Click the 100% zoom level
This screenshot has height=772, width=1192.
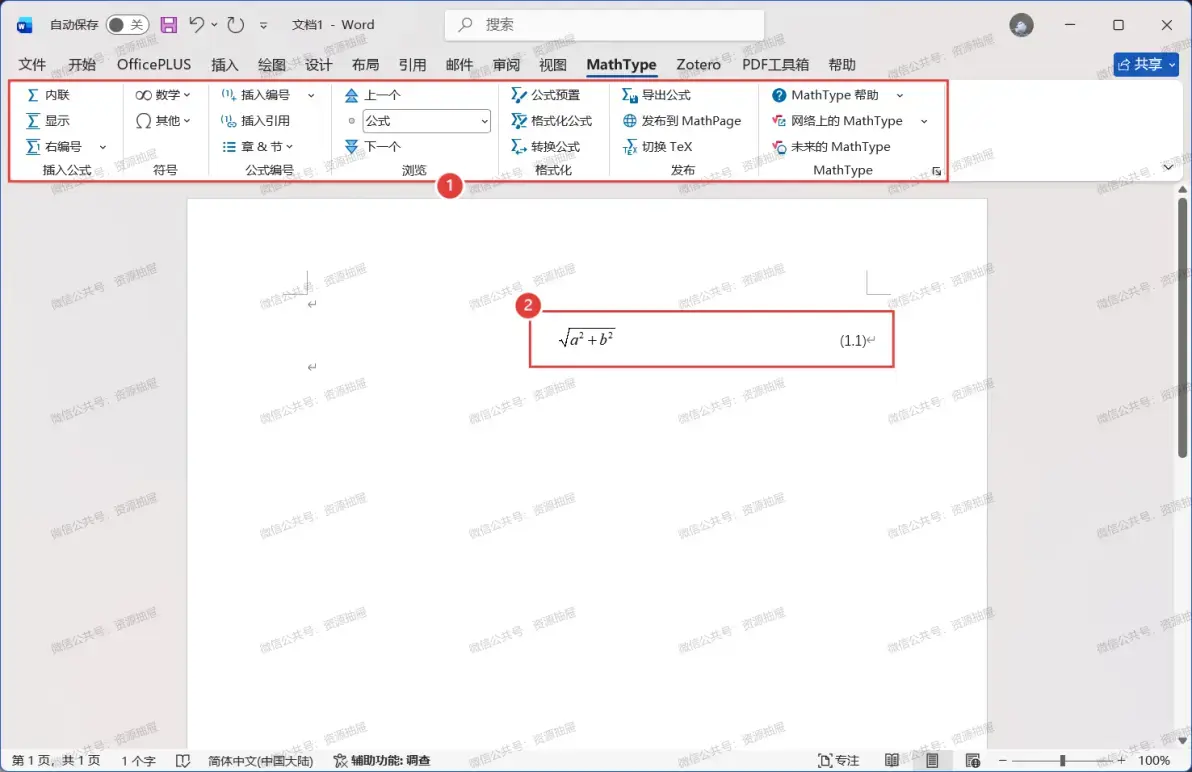[x=1154, y=761]
